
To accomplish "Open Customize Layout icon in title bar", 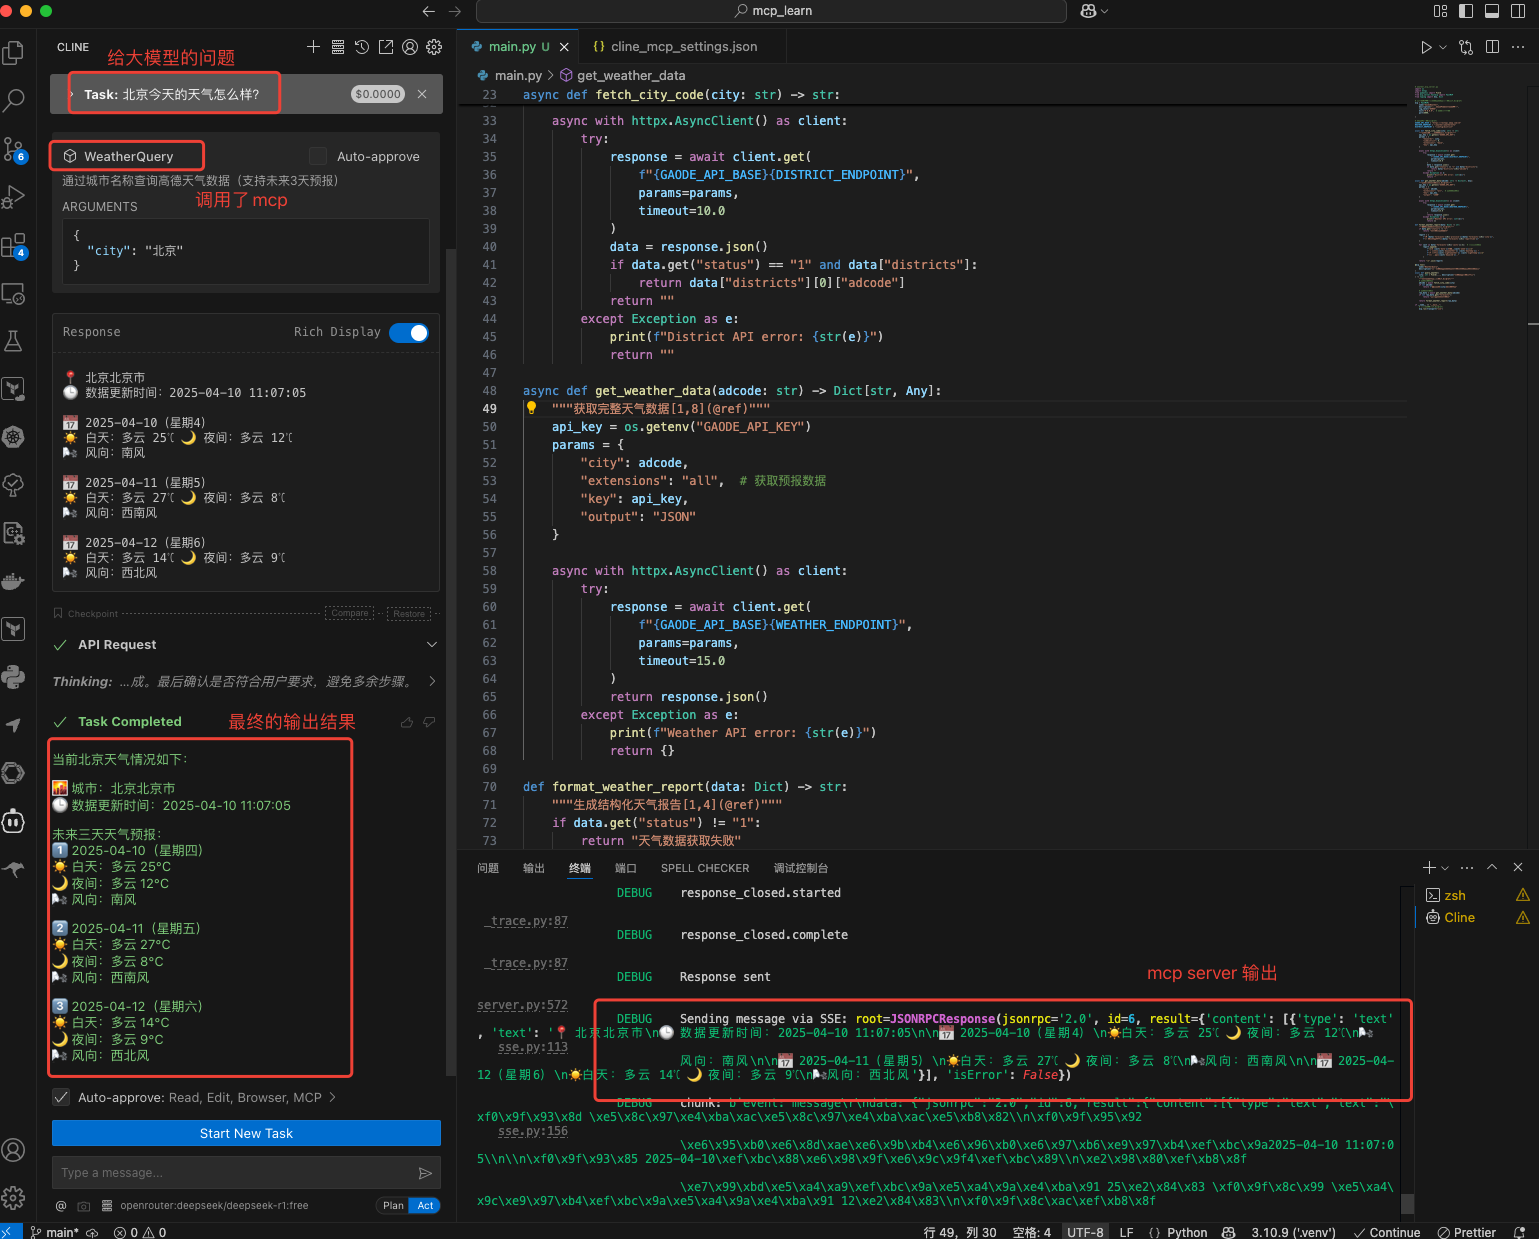I will [1440, 11].
